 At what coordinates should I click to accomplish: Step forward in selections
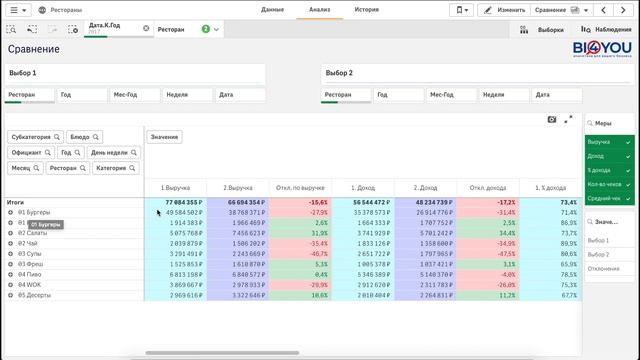[53, 29]
